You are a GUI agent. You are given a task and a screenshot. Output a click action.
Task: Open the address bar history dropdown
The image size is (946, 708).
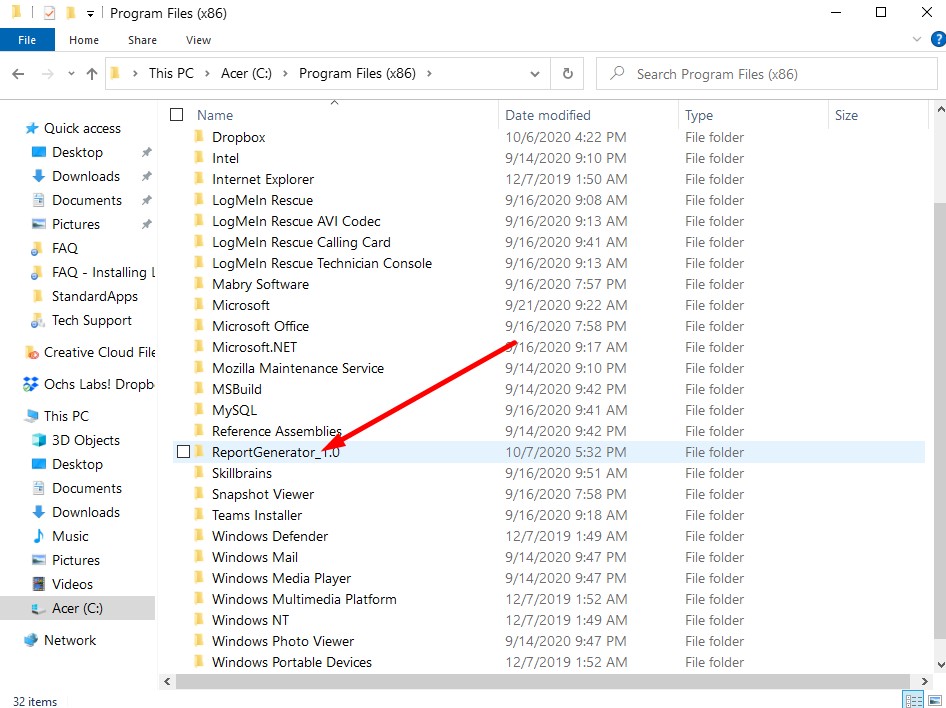[535, 74]
